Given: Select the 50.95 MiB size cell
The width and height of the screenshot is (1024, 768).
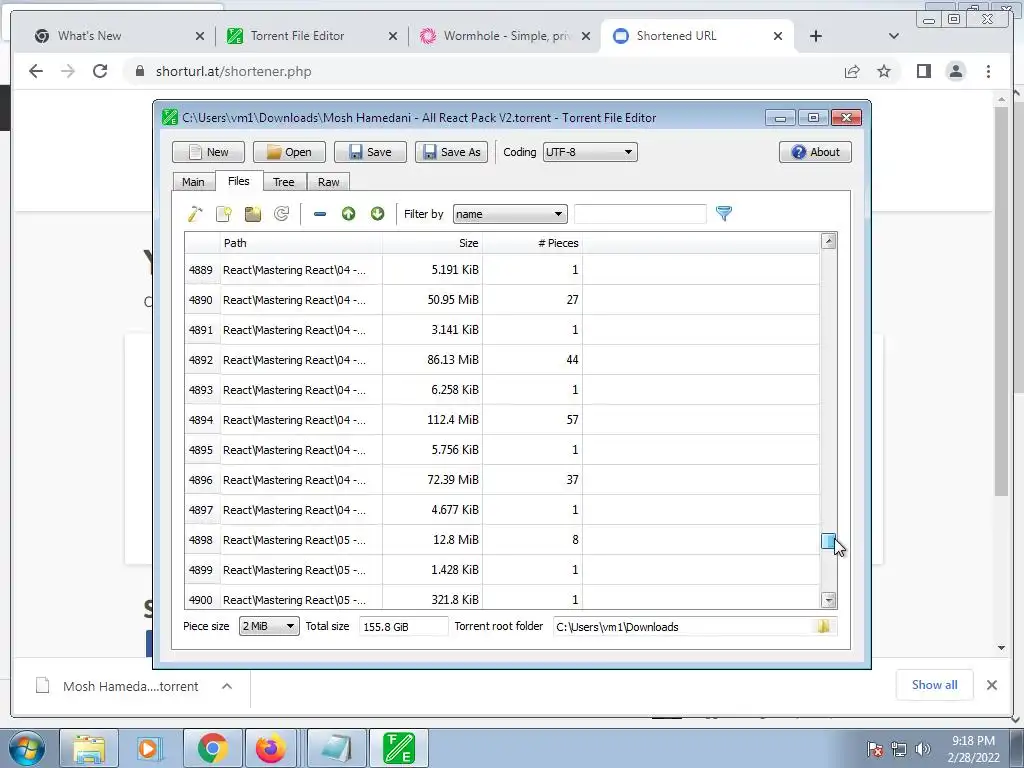Looking at the screenshot, I should 432,300.
